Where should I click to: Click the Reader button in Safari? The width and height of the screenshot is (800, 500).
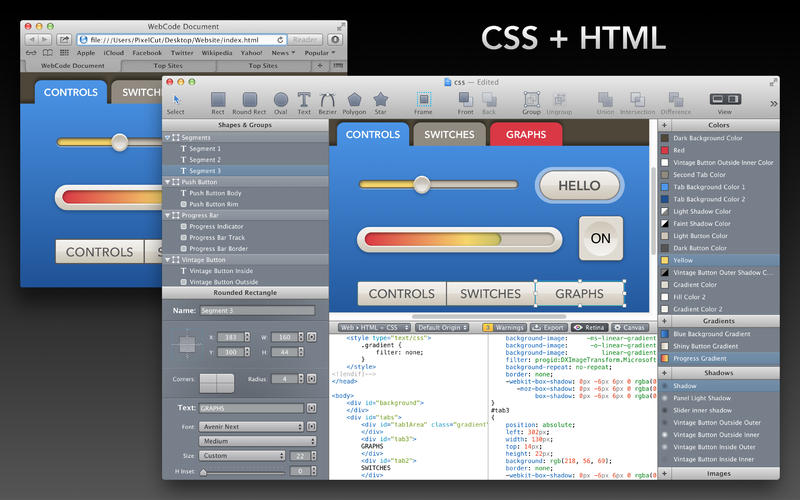click(305, 39)
